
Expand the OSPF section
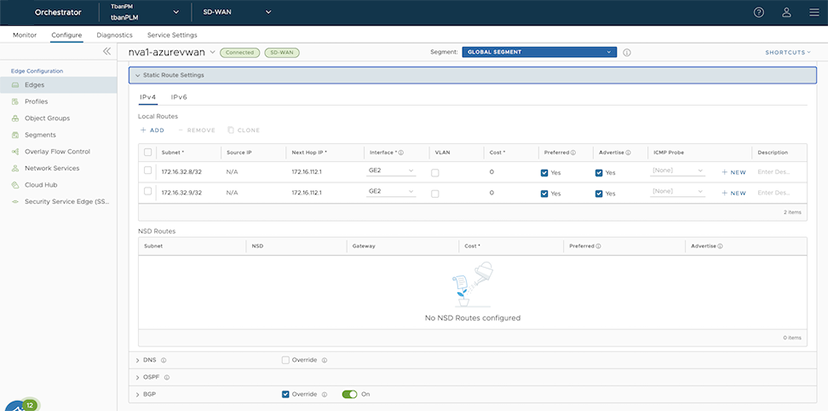coord(137,377)
